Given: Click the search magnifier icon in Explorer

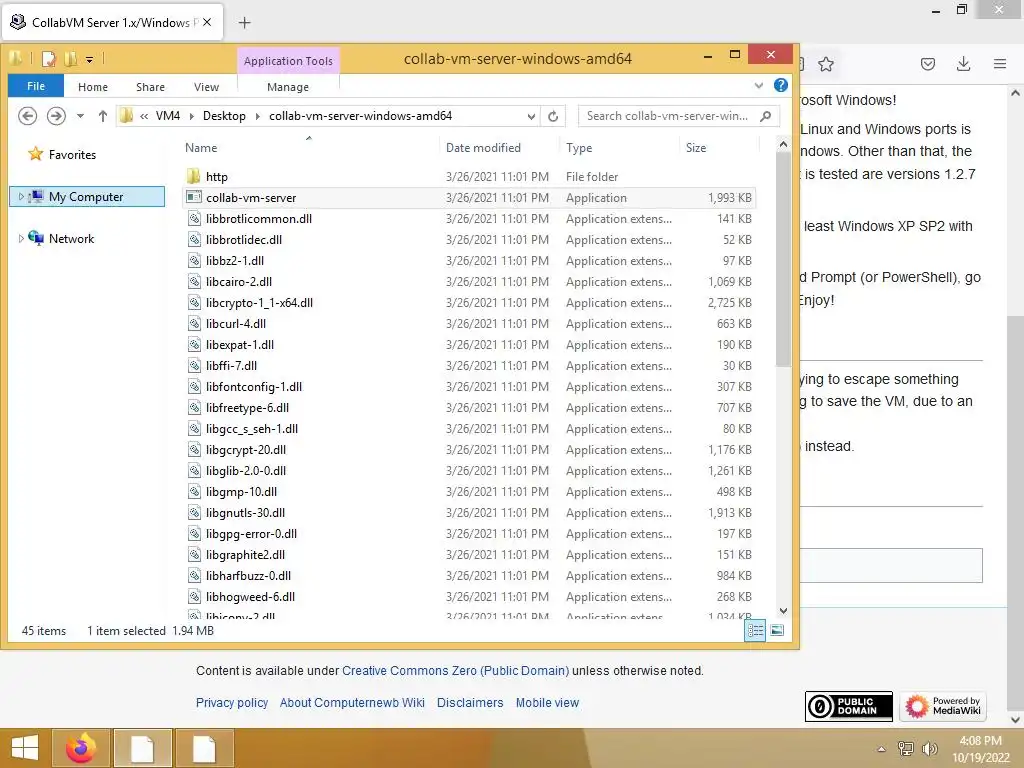Looking at the screenshot, I should [765, 116].
